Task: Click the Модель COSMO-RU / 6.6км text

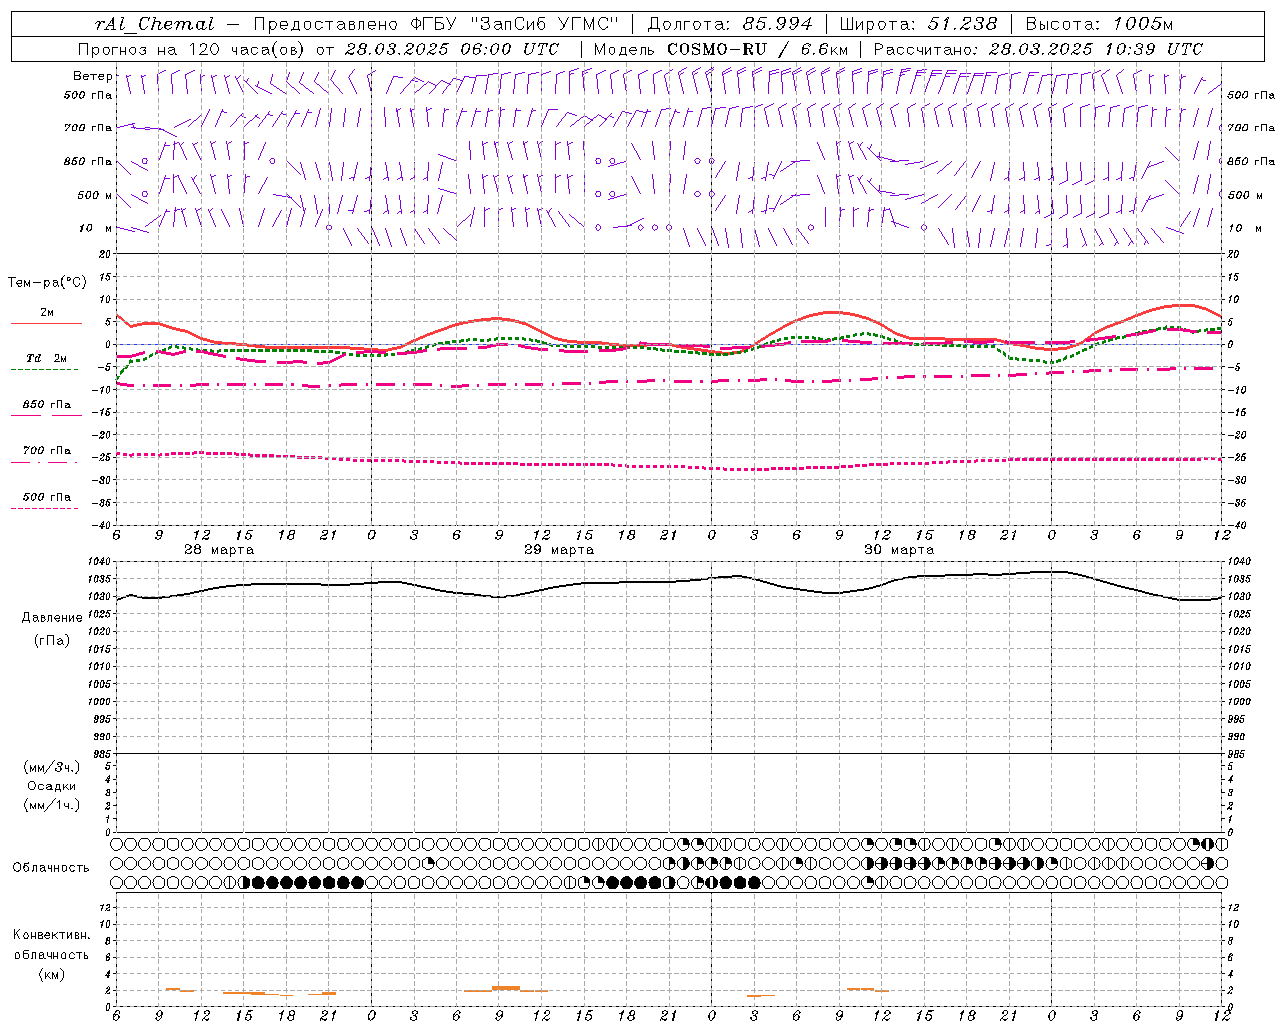Action: [x=720, y=49]
